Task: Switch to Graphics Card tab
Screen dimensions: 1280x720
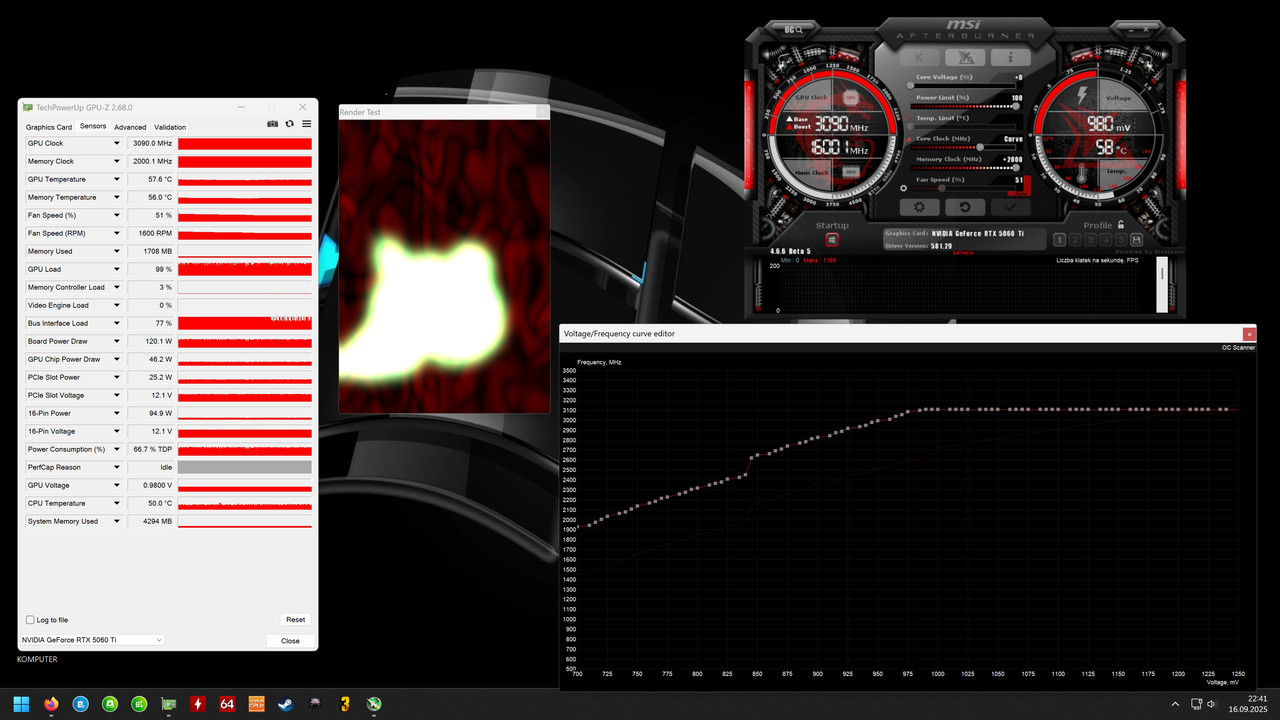Action: click(49, 127)
